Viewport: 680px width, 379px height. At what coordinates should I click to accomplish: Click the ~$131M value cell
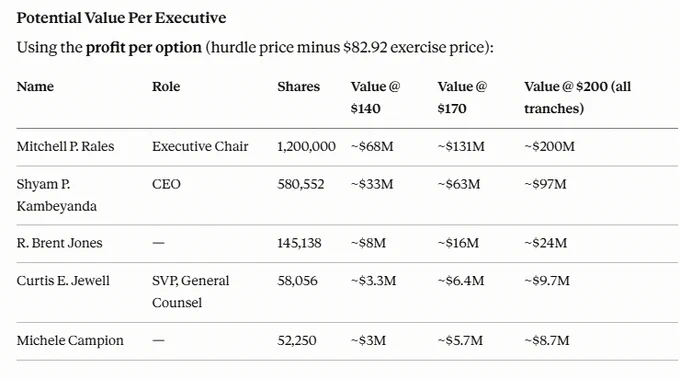coord(461,146)
